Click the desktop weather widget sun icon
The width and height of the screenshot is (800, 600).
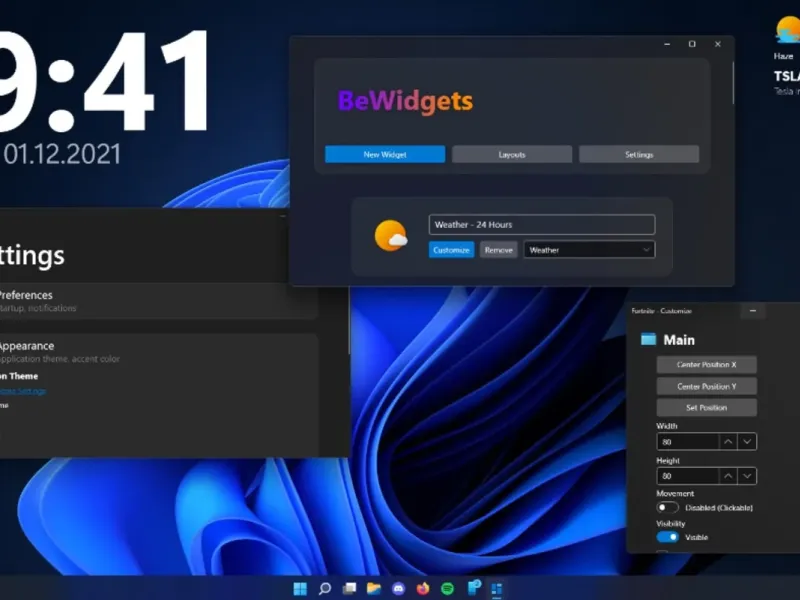(788, 30)
